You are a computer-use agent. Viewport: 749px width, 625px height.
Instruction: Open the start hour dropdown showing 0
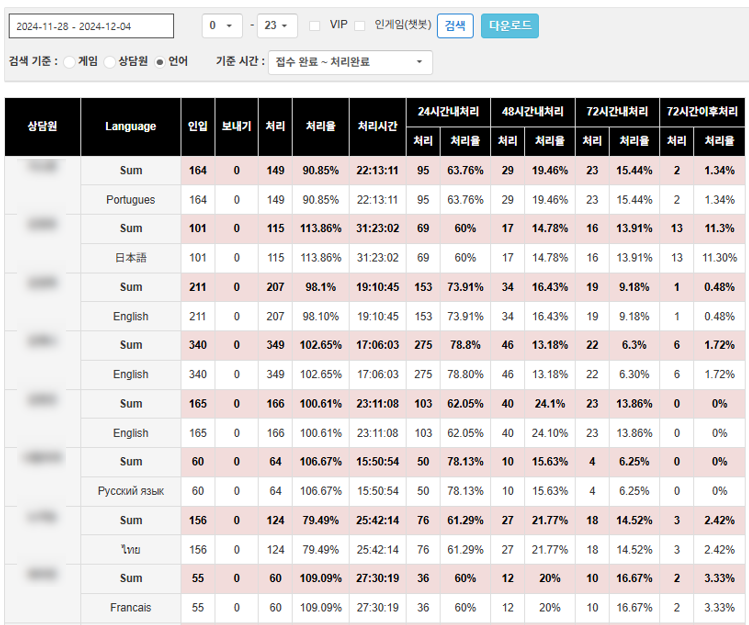tap(222, 26)
